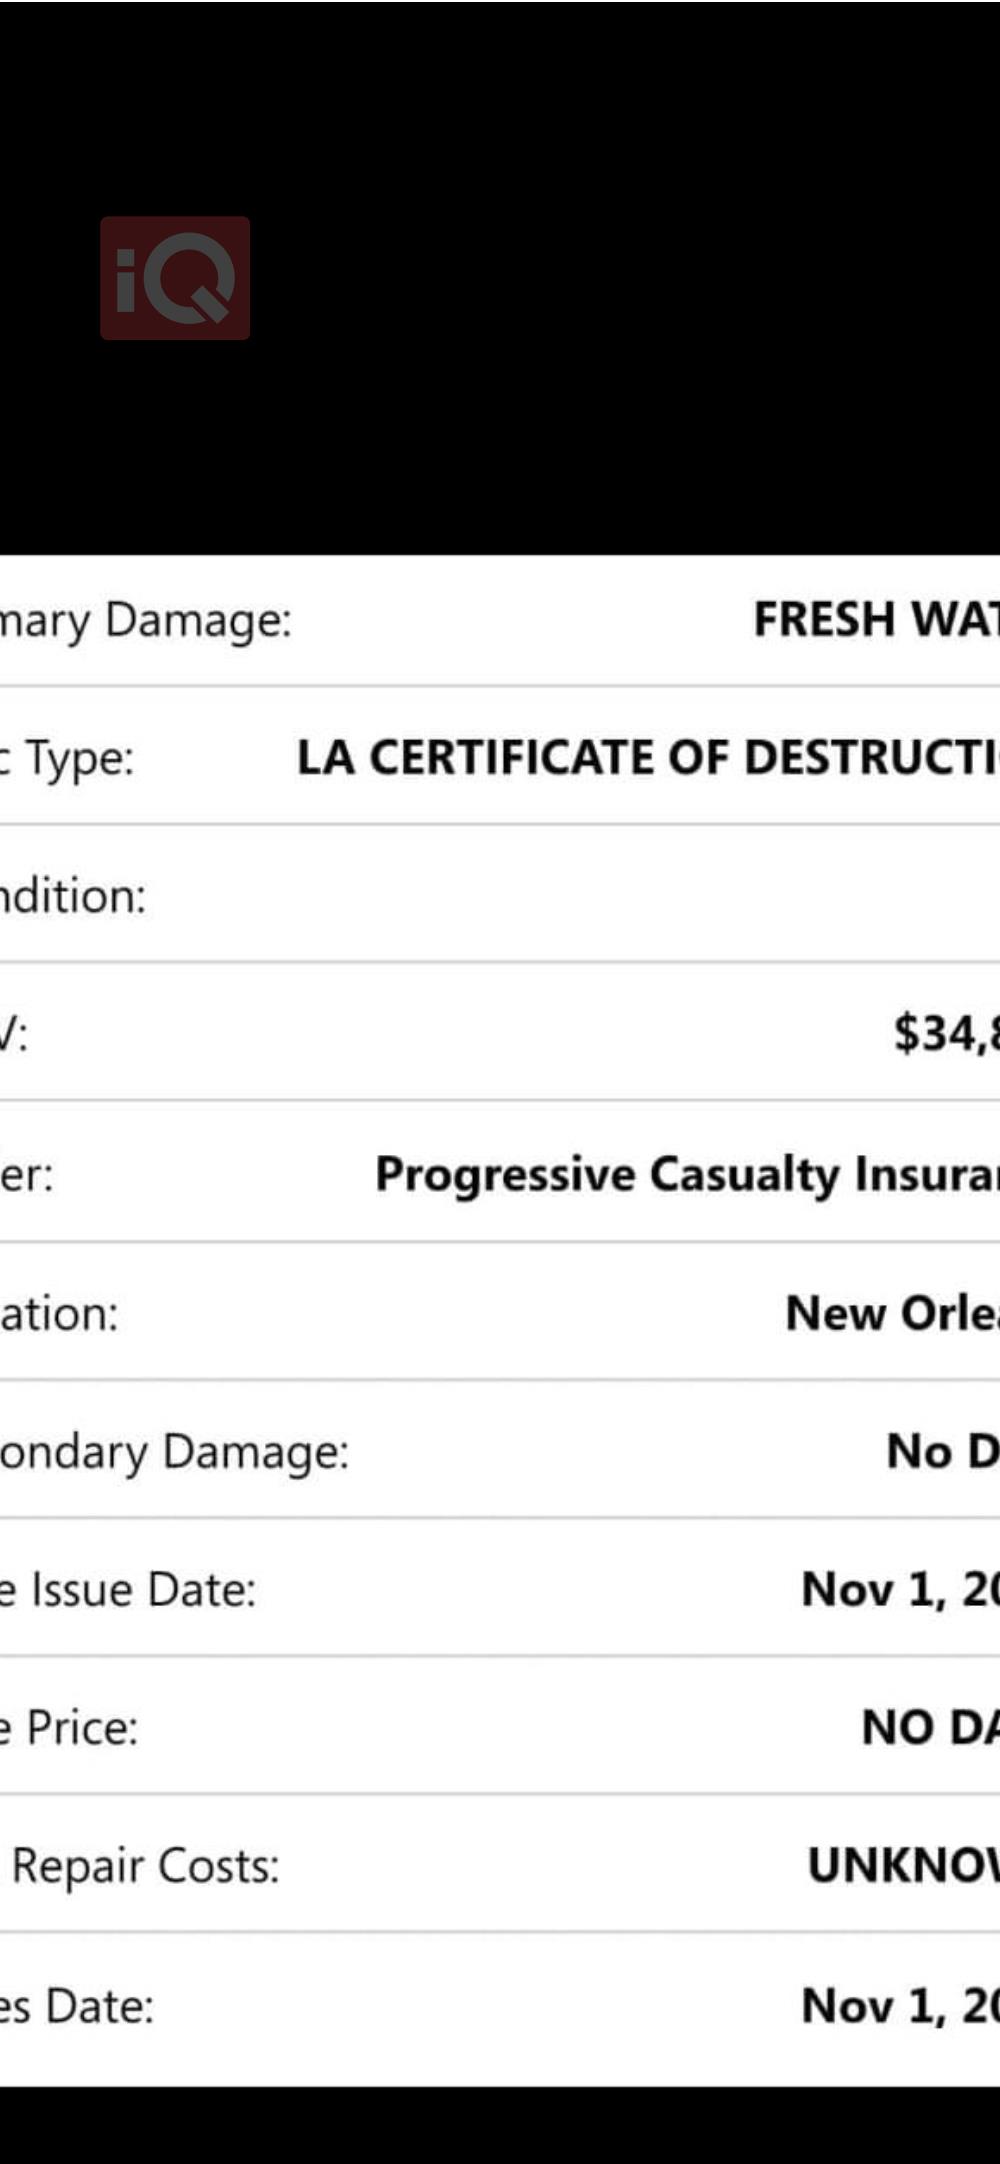Select the NO DA price value
Screen dimensions: 1000x2164
coord(930,1728)
